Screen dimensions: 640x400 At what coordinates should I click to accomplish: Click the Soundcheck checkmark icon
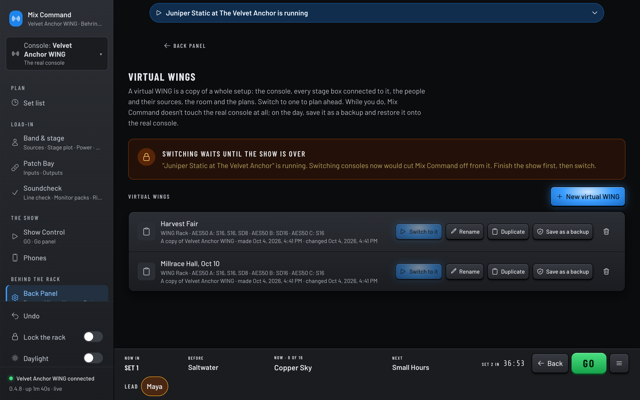15,193
